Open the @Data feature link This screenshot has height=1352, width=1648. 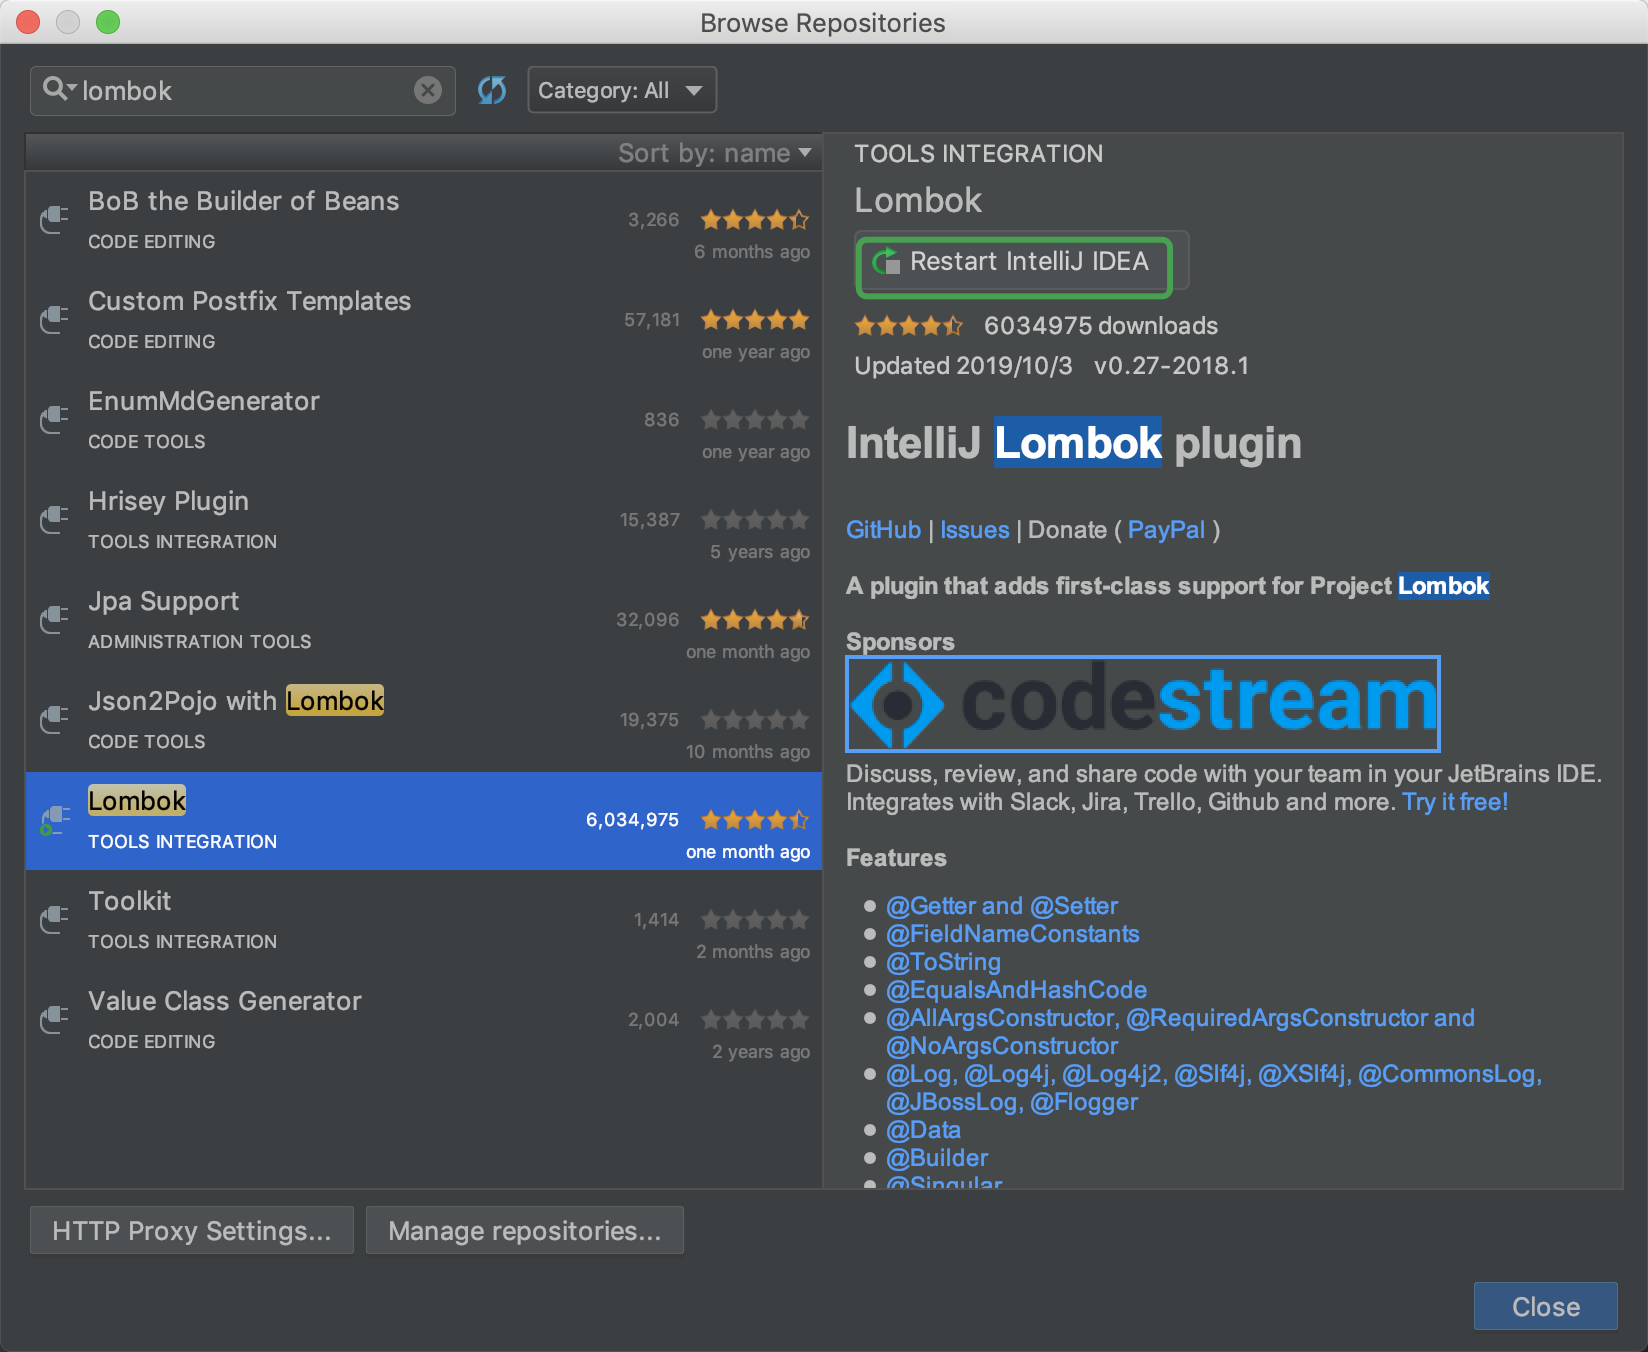(x=923, y=1130)
